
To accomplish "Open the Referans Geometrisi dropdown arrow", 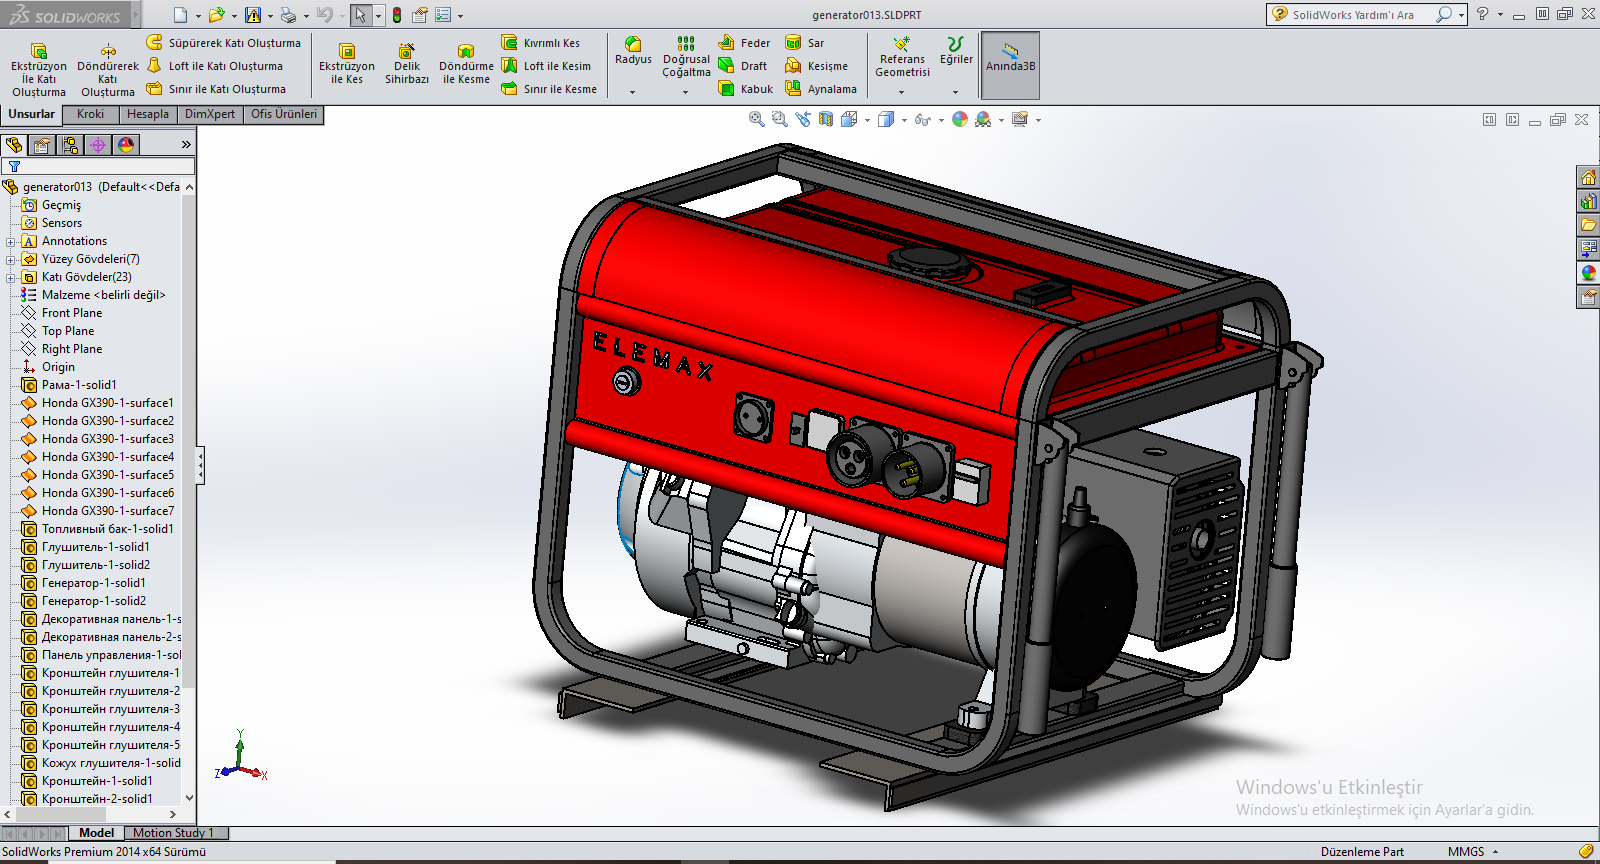I will coord(902,92).
